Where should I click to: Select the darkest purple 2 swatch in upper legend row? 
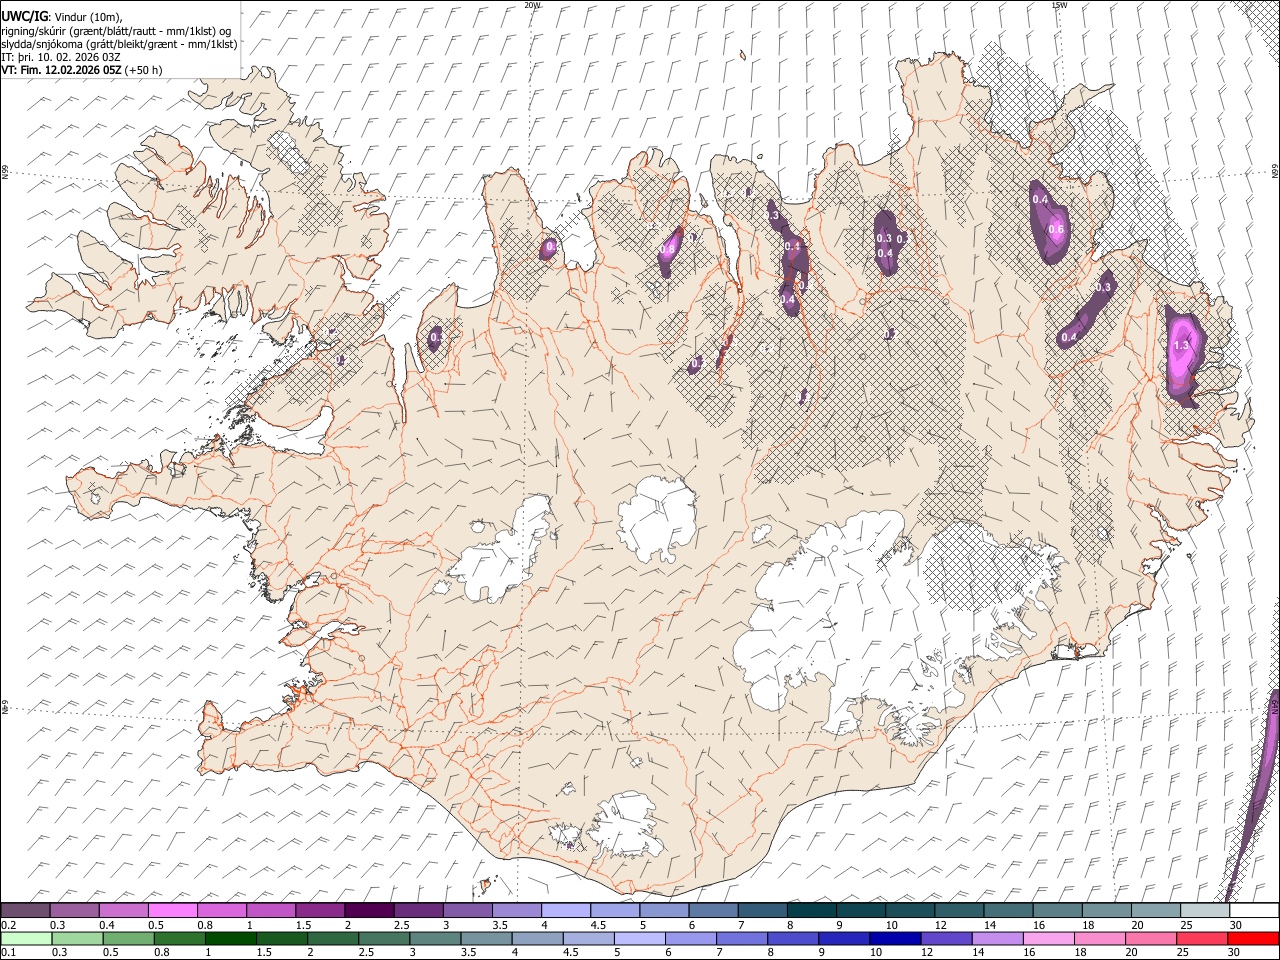click(x=369, y=911)
